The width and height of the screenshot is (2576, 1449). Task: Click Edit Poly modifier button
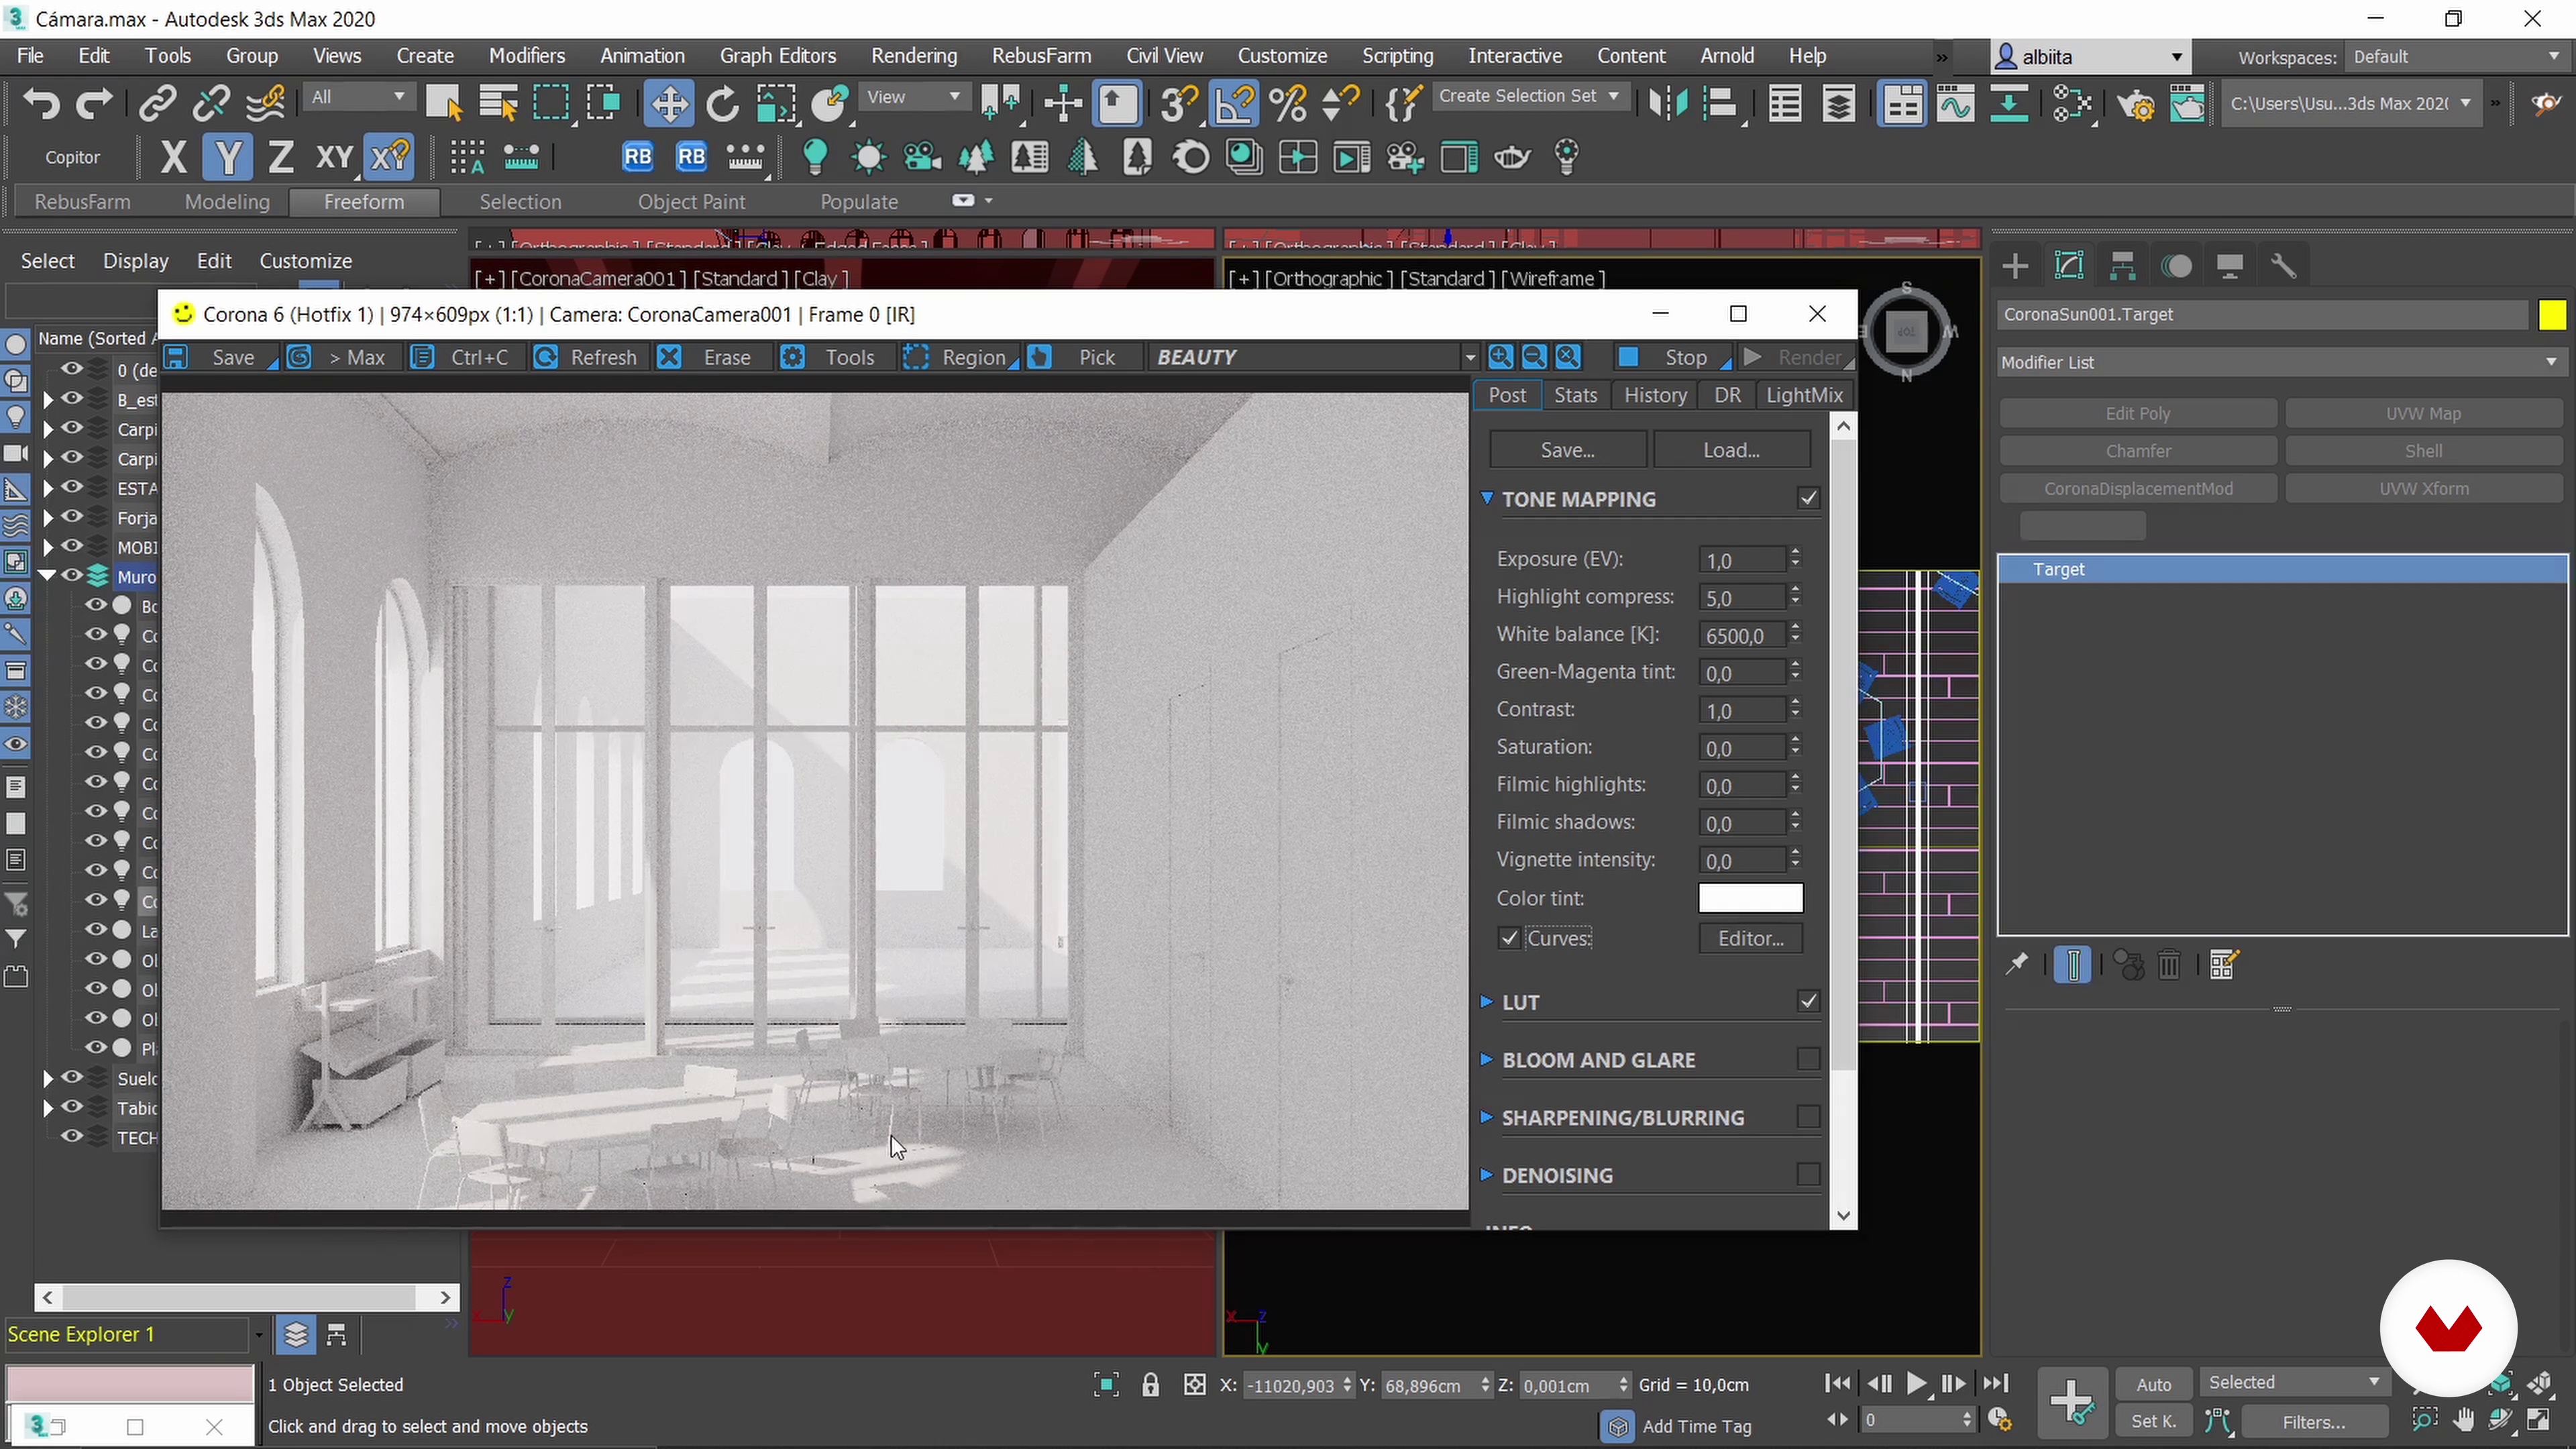pos(2137,413)
